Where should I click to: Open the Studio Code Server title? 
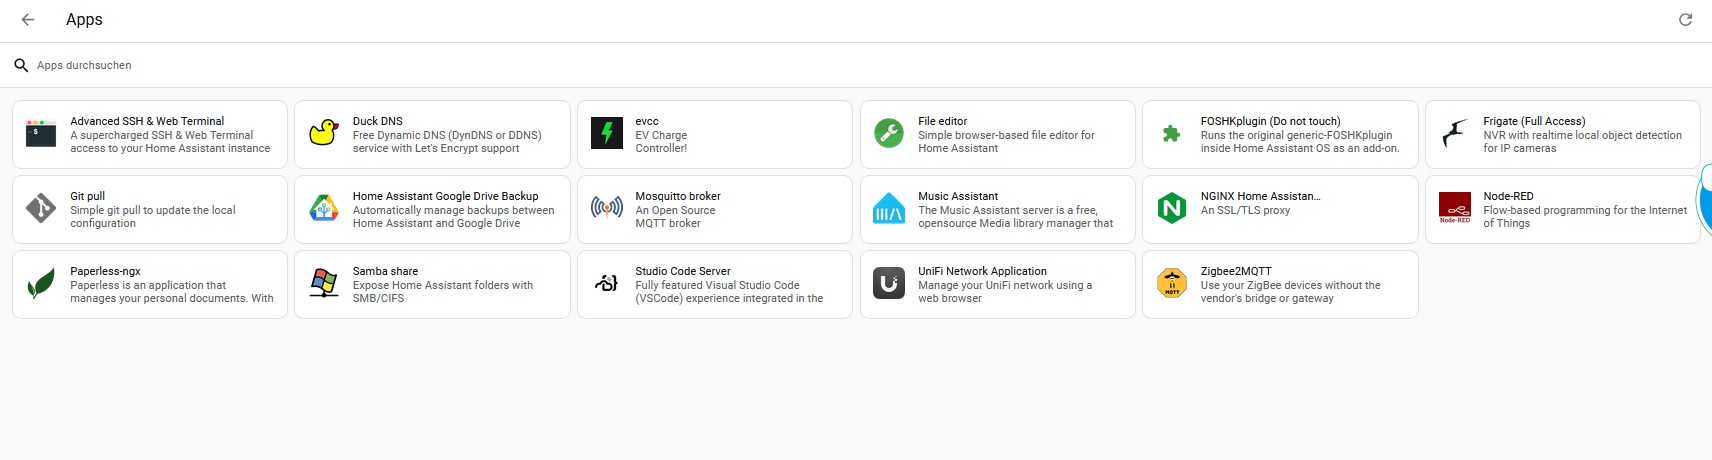pyautogui.click(x=682, y=271)
